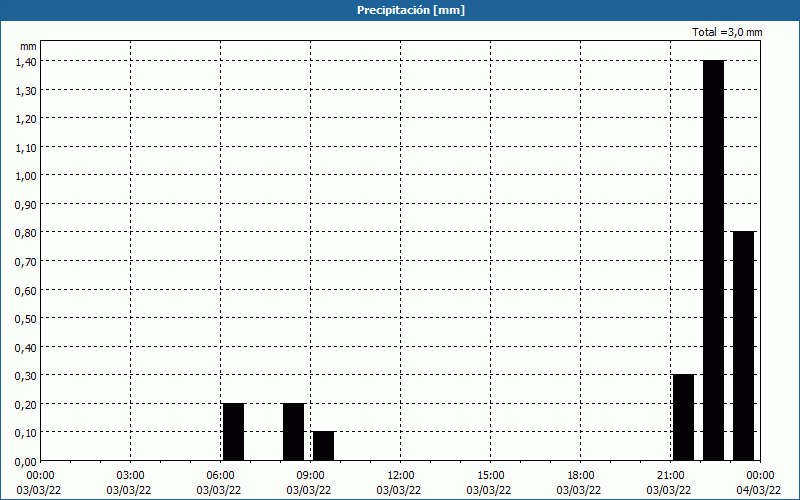The image size is (800, 500).
Task: Select the 1,00 y-axis label
Action: [x=27, y=176]
